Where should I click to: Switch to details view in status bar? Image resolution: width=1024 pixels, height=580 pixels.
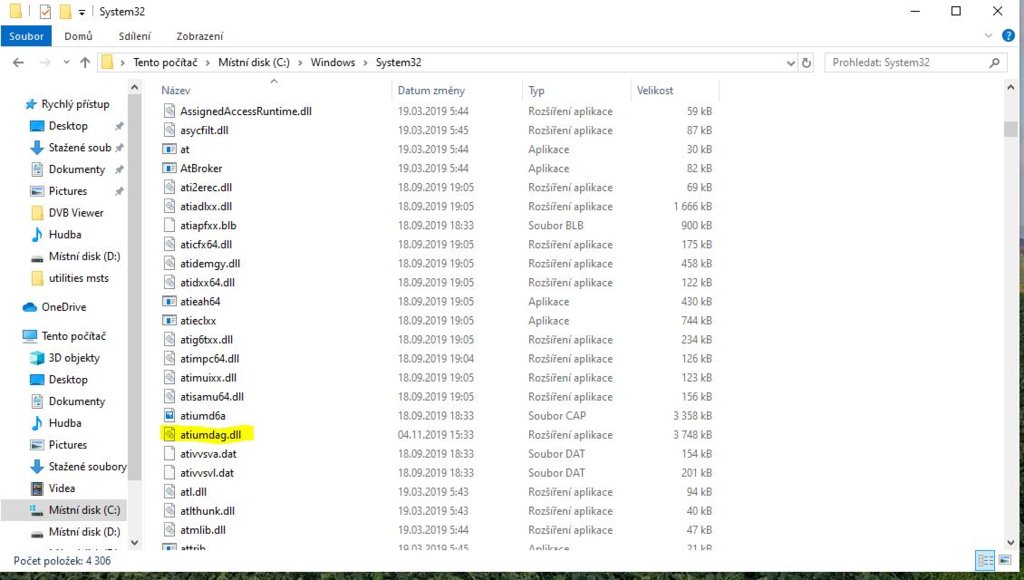pos(984,561)
